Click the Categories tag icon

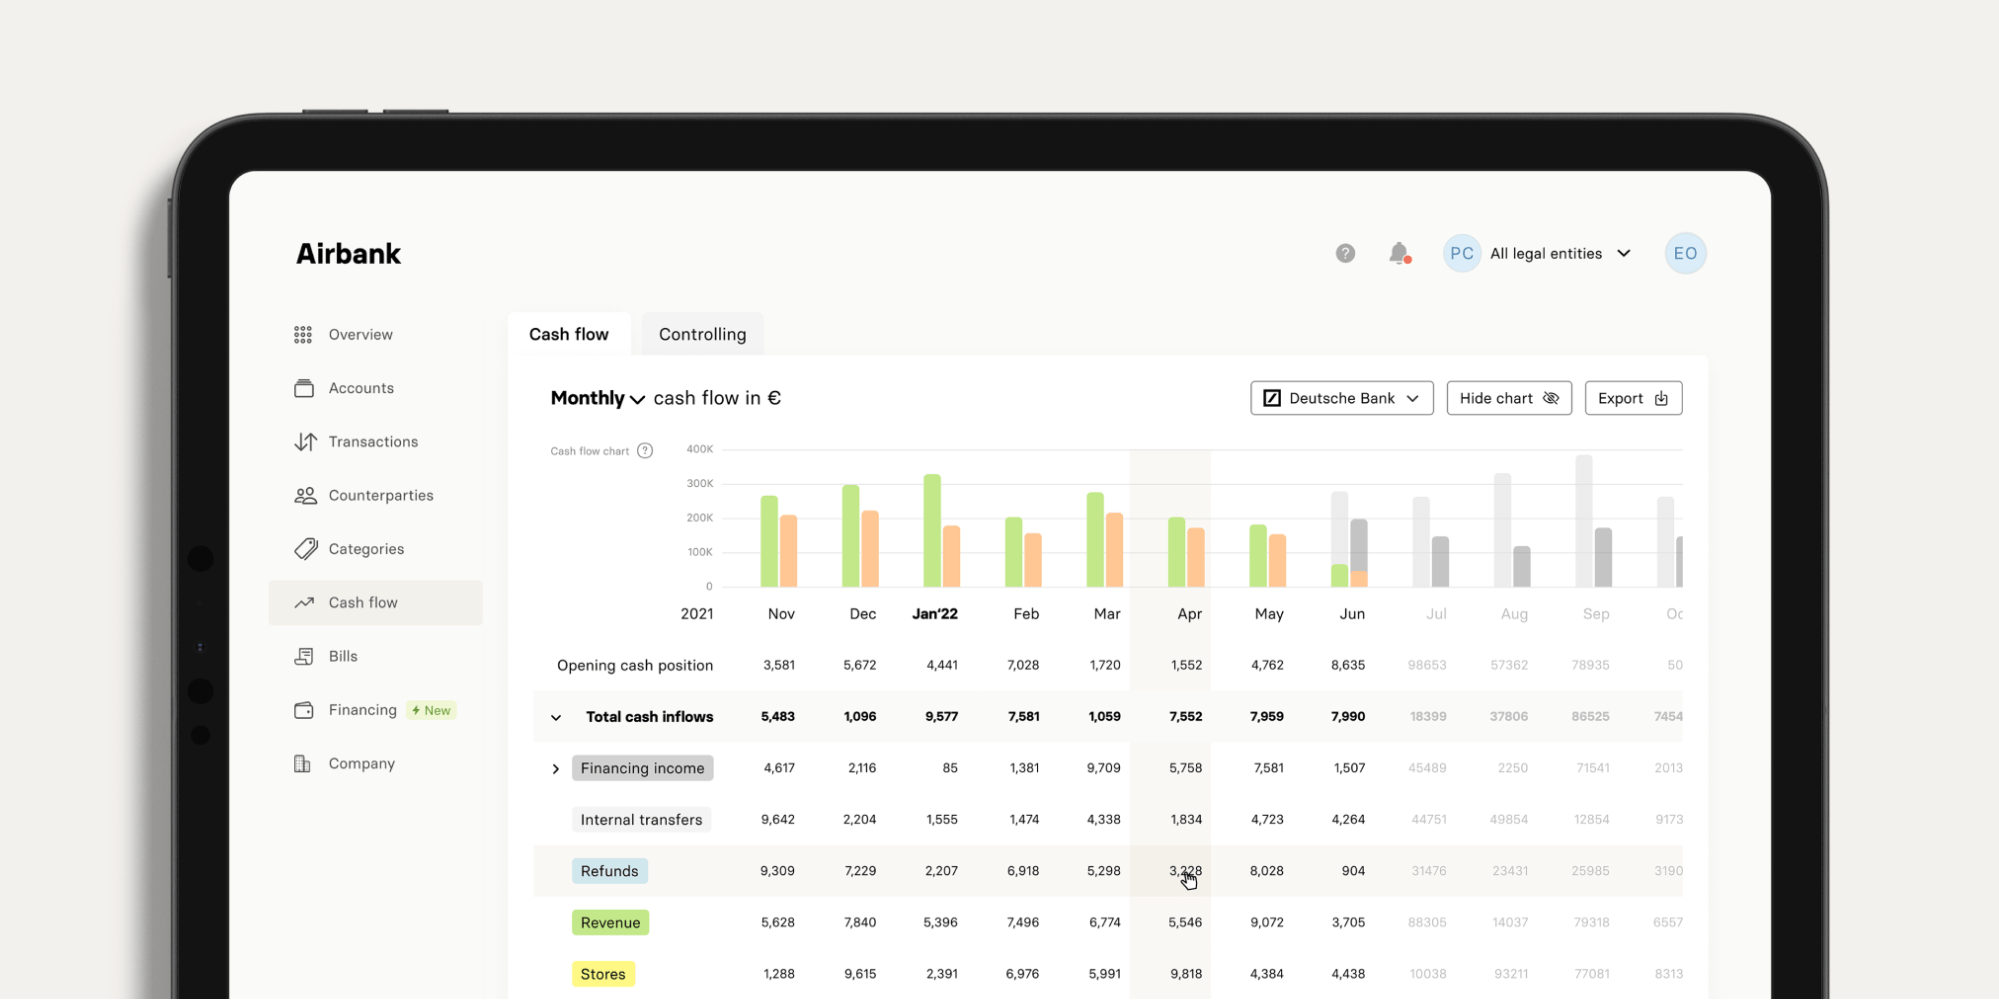(305, 549)
